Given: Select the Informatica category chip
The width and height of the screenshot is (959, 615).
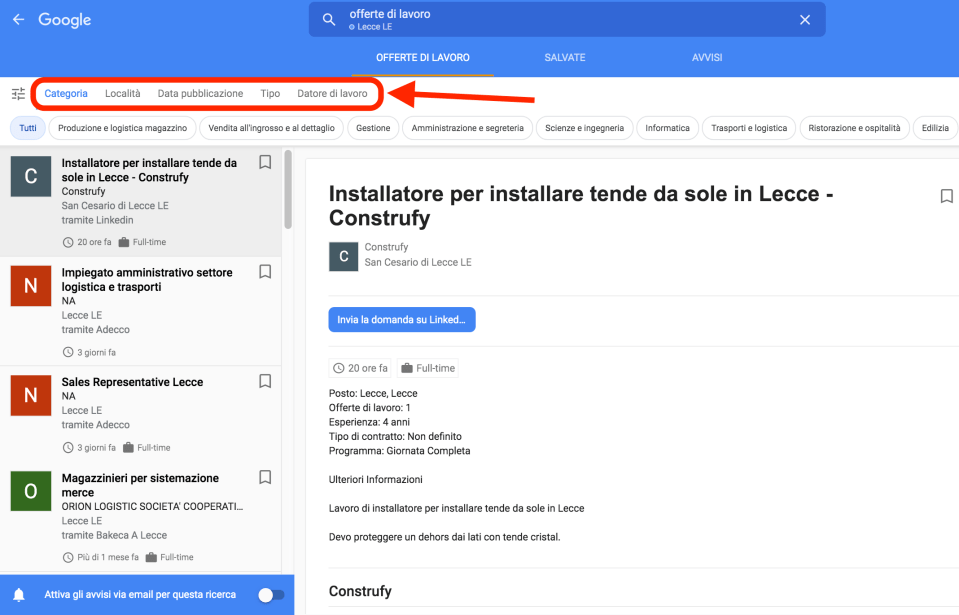Looking at the screenshot, I should (x=667, y=128).
